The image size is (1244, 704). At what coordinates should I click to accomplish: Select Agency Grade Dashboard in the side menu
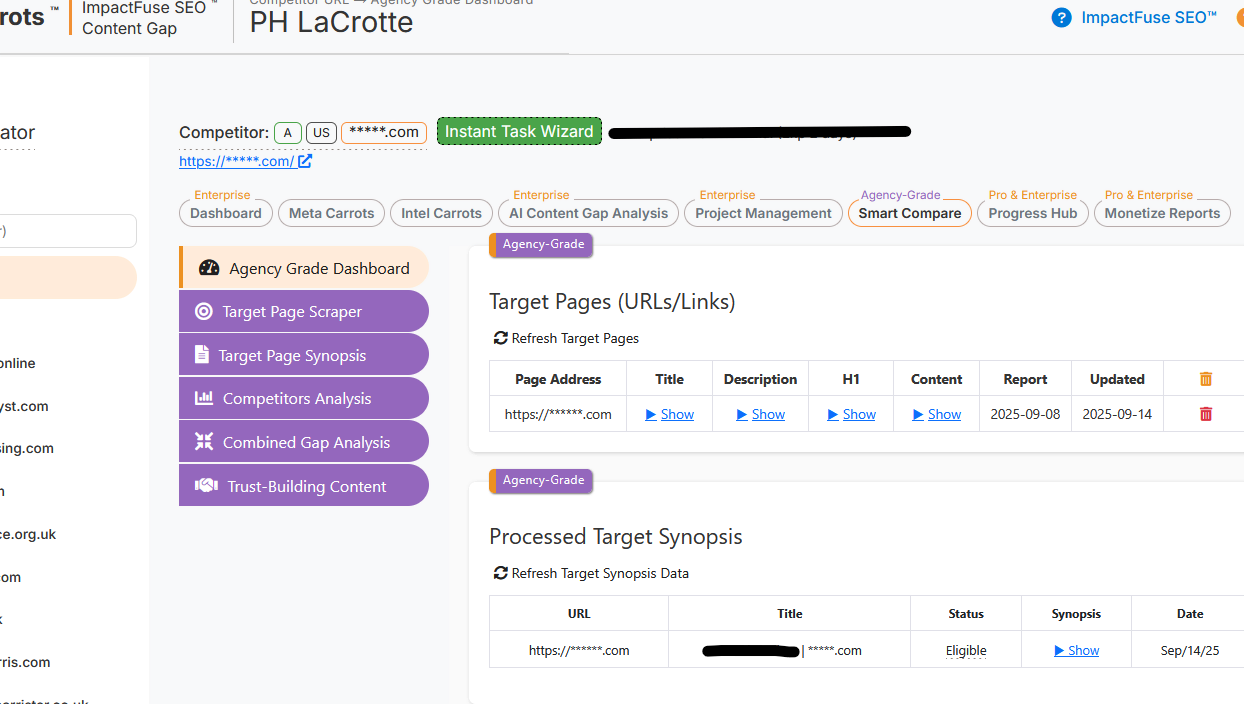304,268
